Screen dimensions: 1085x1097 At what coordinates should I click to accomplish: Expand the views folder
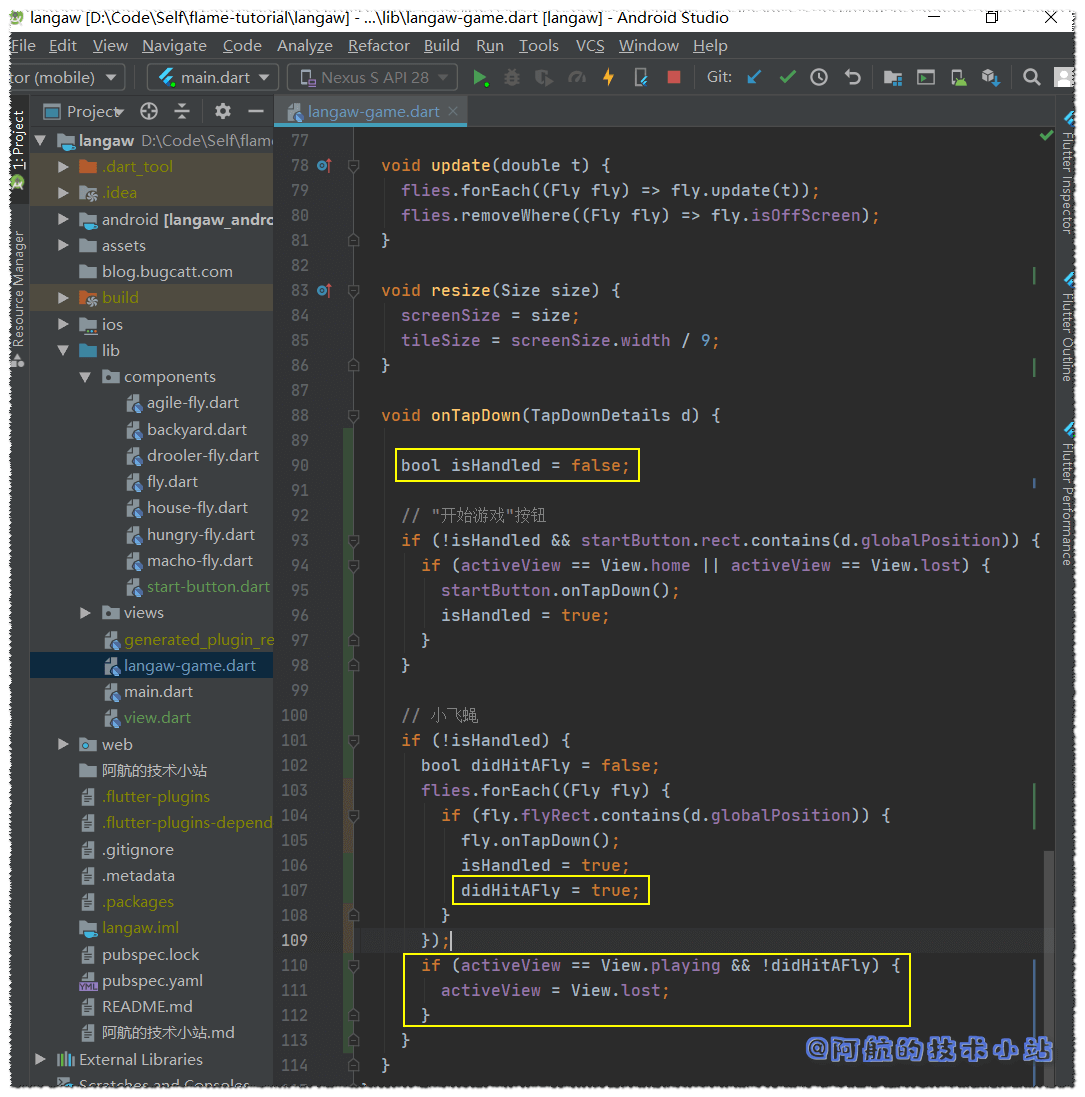(86, 613)
